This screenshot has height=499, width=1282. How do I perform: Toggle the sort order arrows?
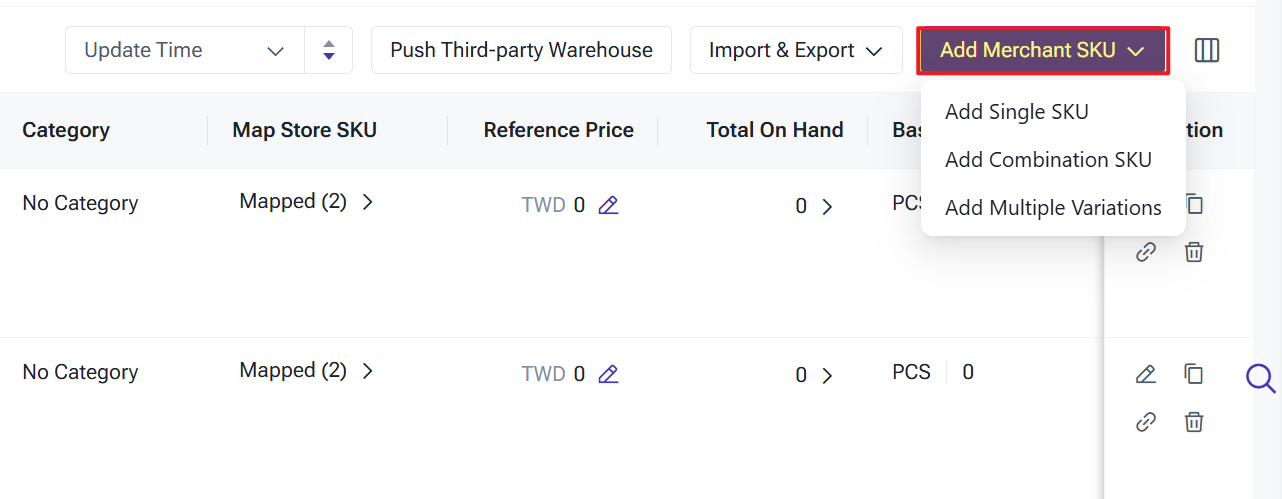click(329, 50)
